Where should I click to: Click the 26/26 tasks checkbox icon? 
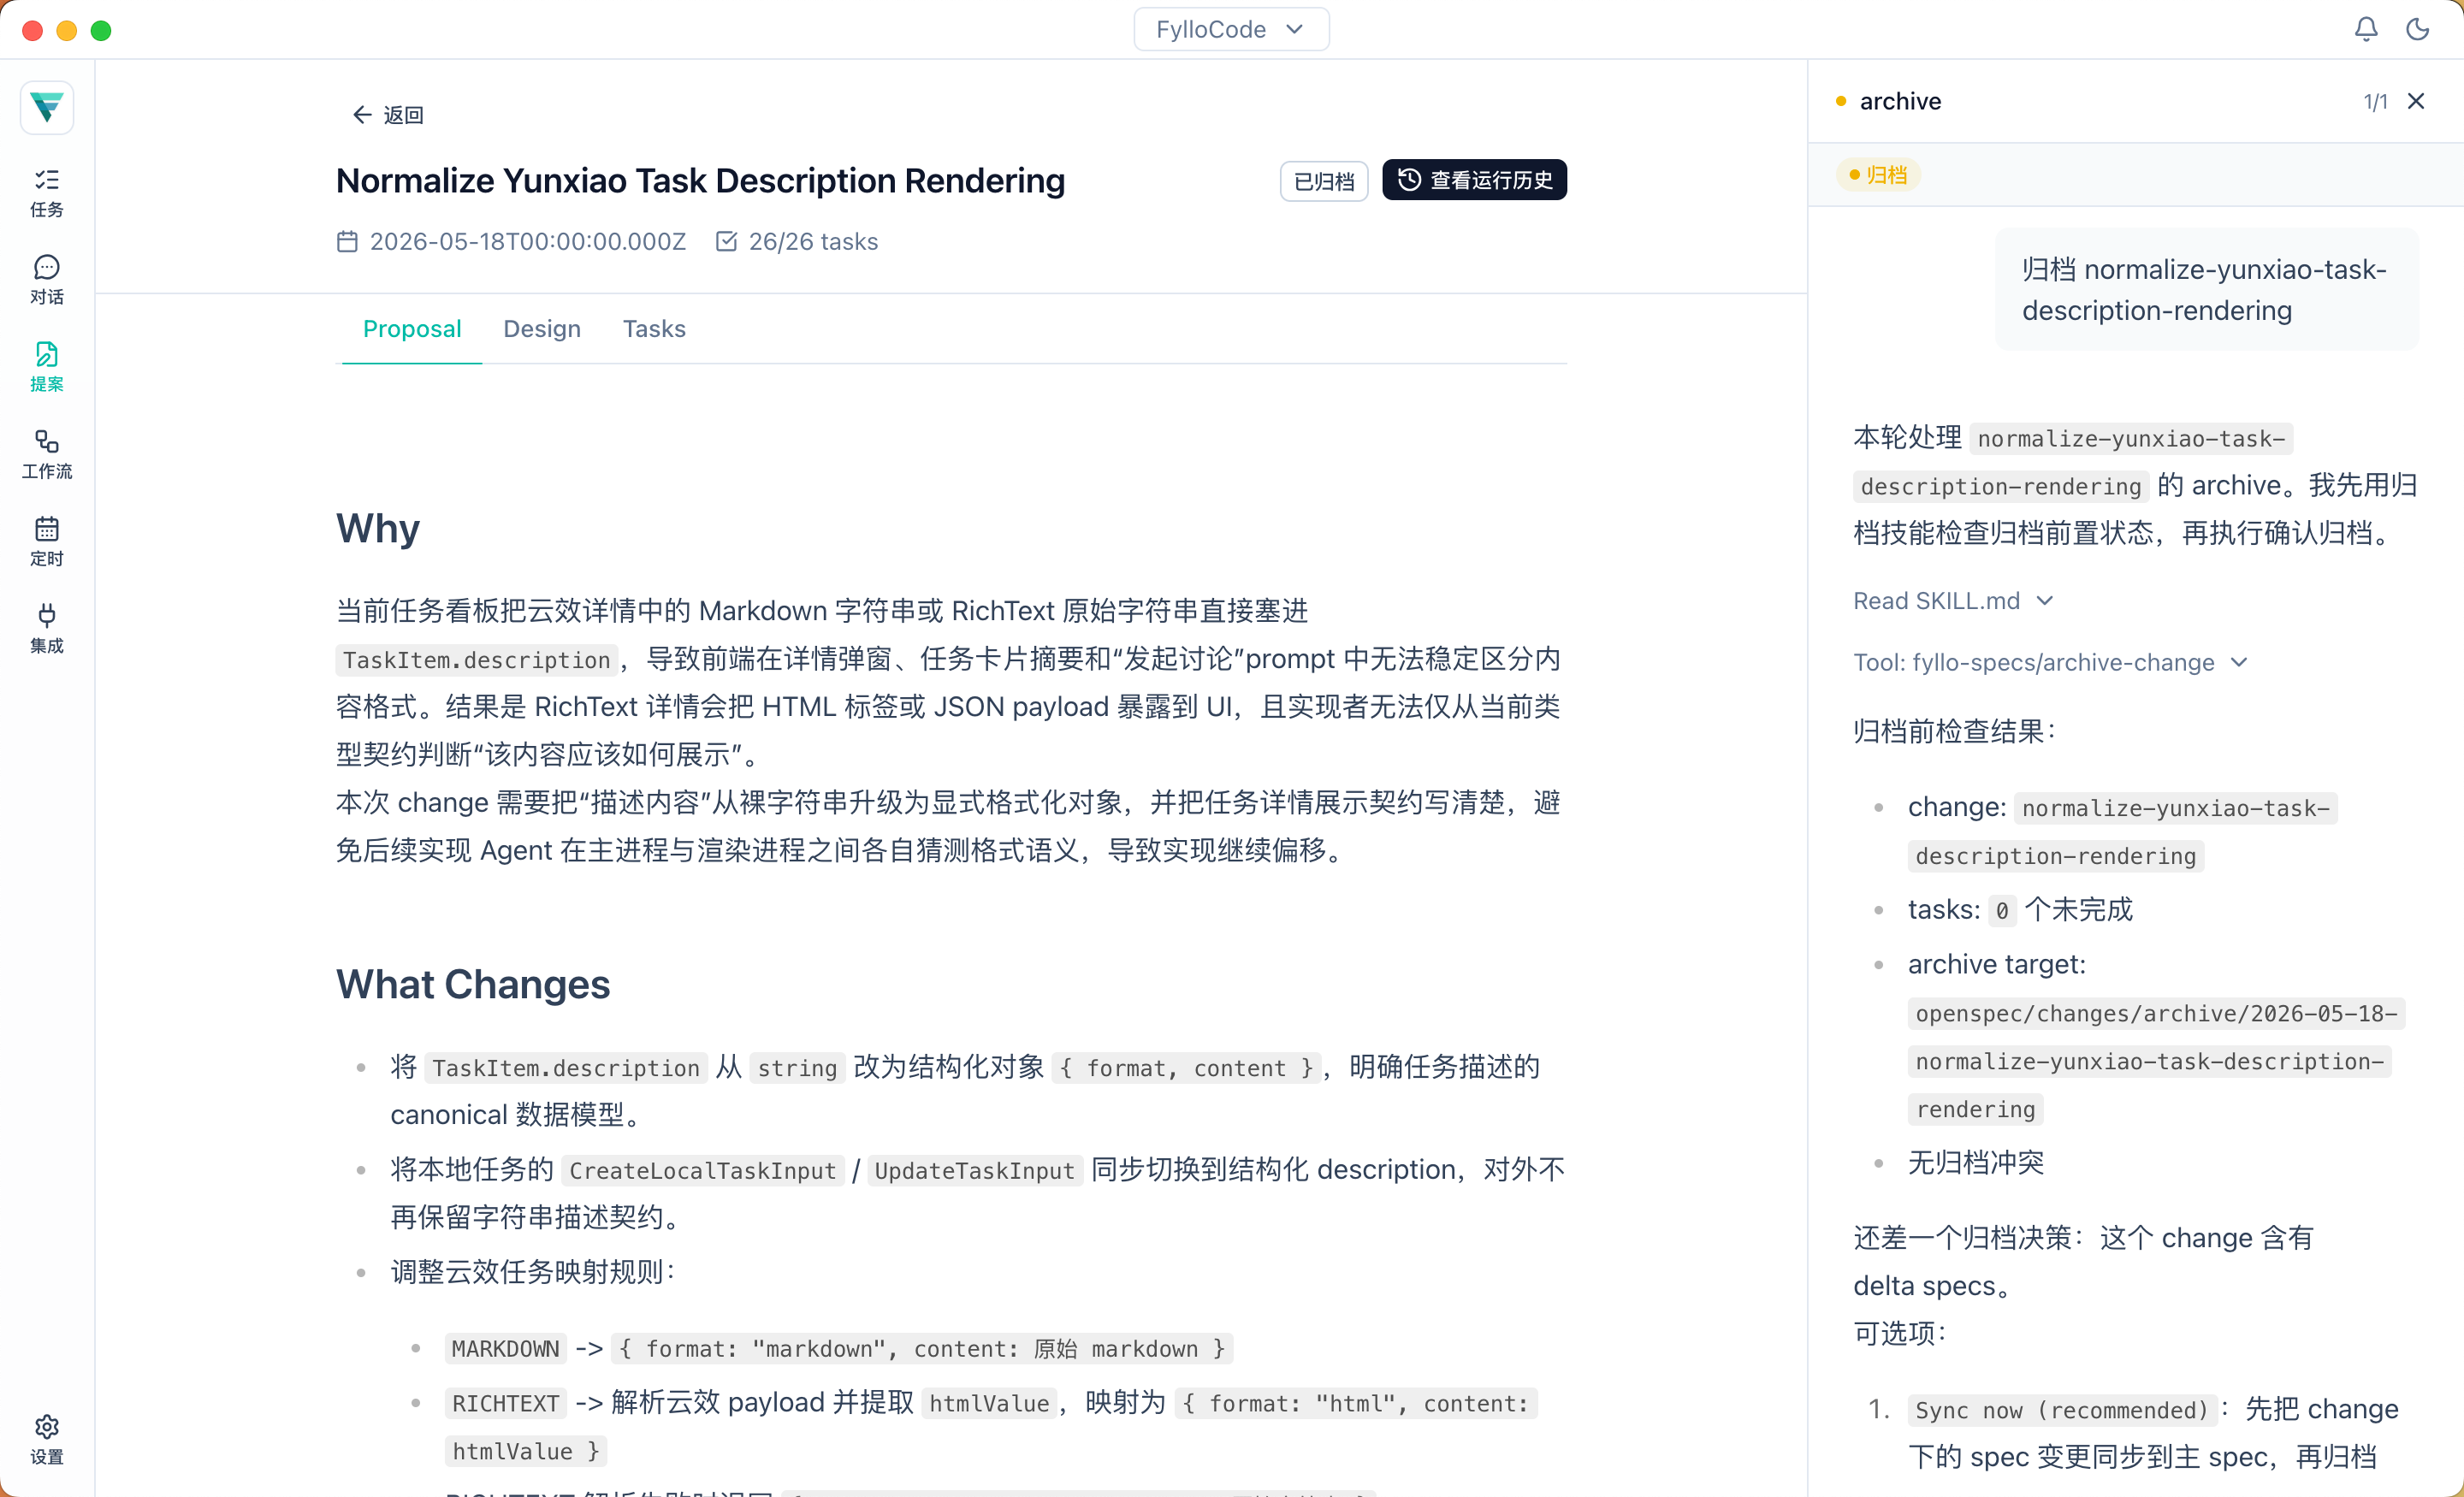726,242
